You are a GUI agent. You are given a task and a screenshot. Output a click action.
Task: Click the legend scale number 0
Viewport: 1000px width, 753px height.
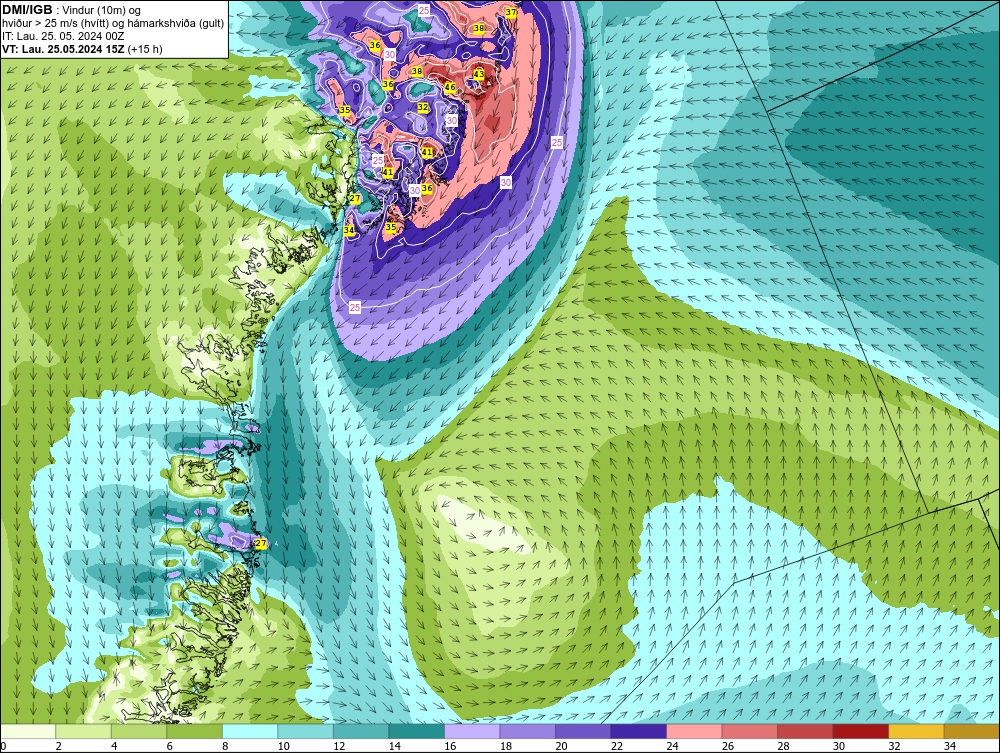click(x=3, y=746)
